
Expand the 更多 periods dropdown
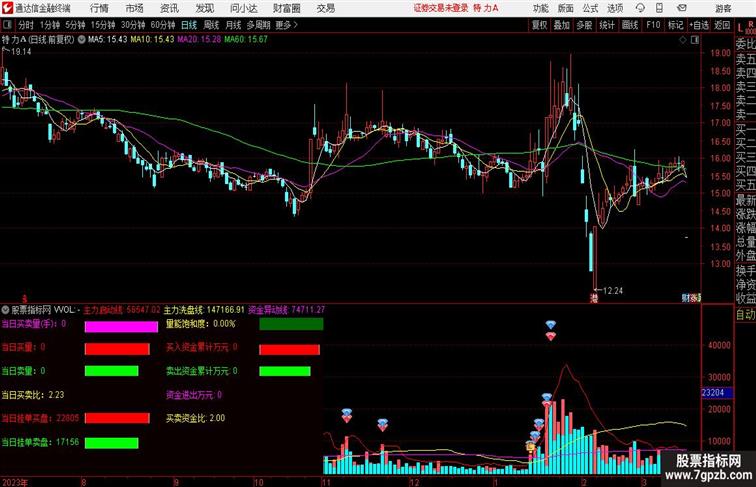click(286, 25)
